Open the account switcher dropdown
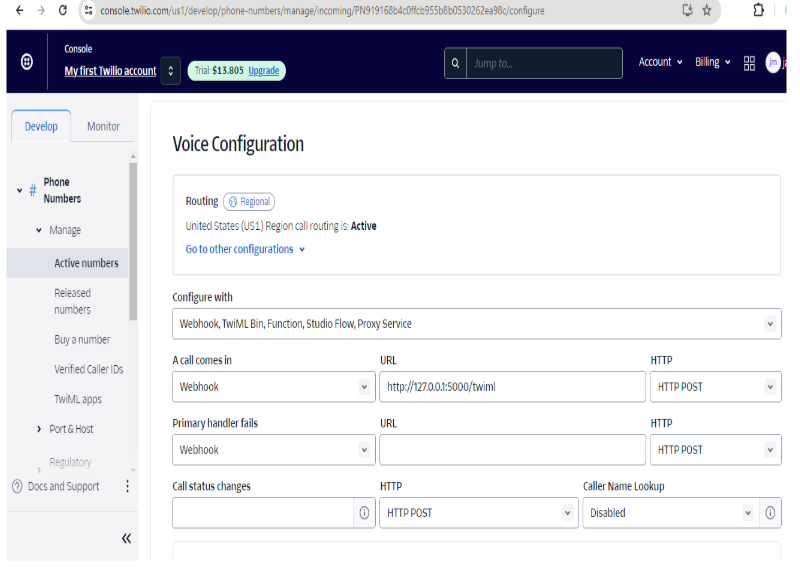800x575 pixels. point(170,71)
